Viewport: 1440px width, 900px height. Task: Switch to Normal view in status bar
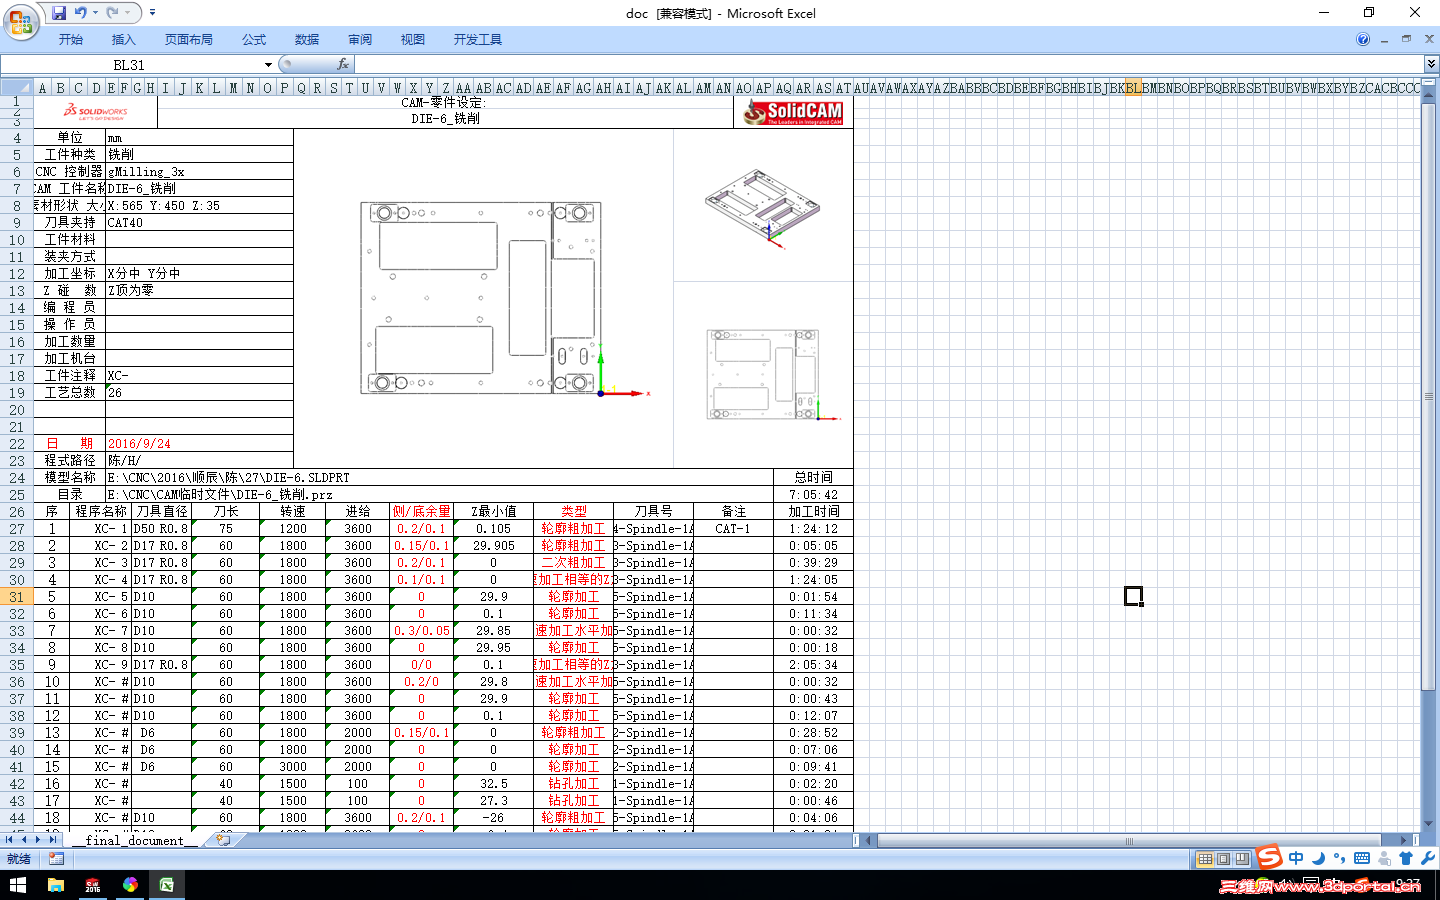pos(1206,859)
